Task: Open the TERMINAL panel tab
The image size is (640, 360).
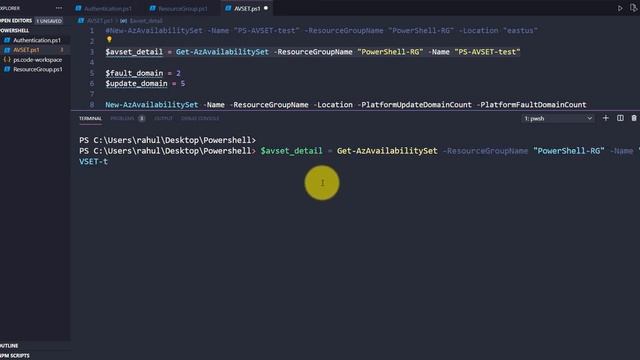Action: (x=90, y=118)
